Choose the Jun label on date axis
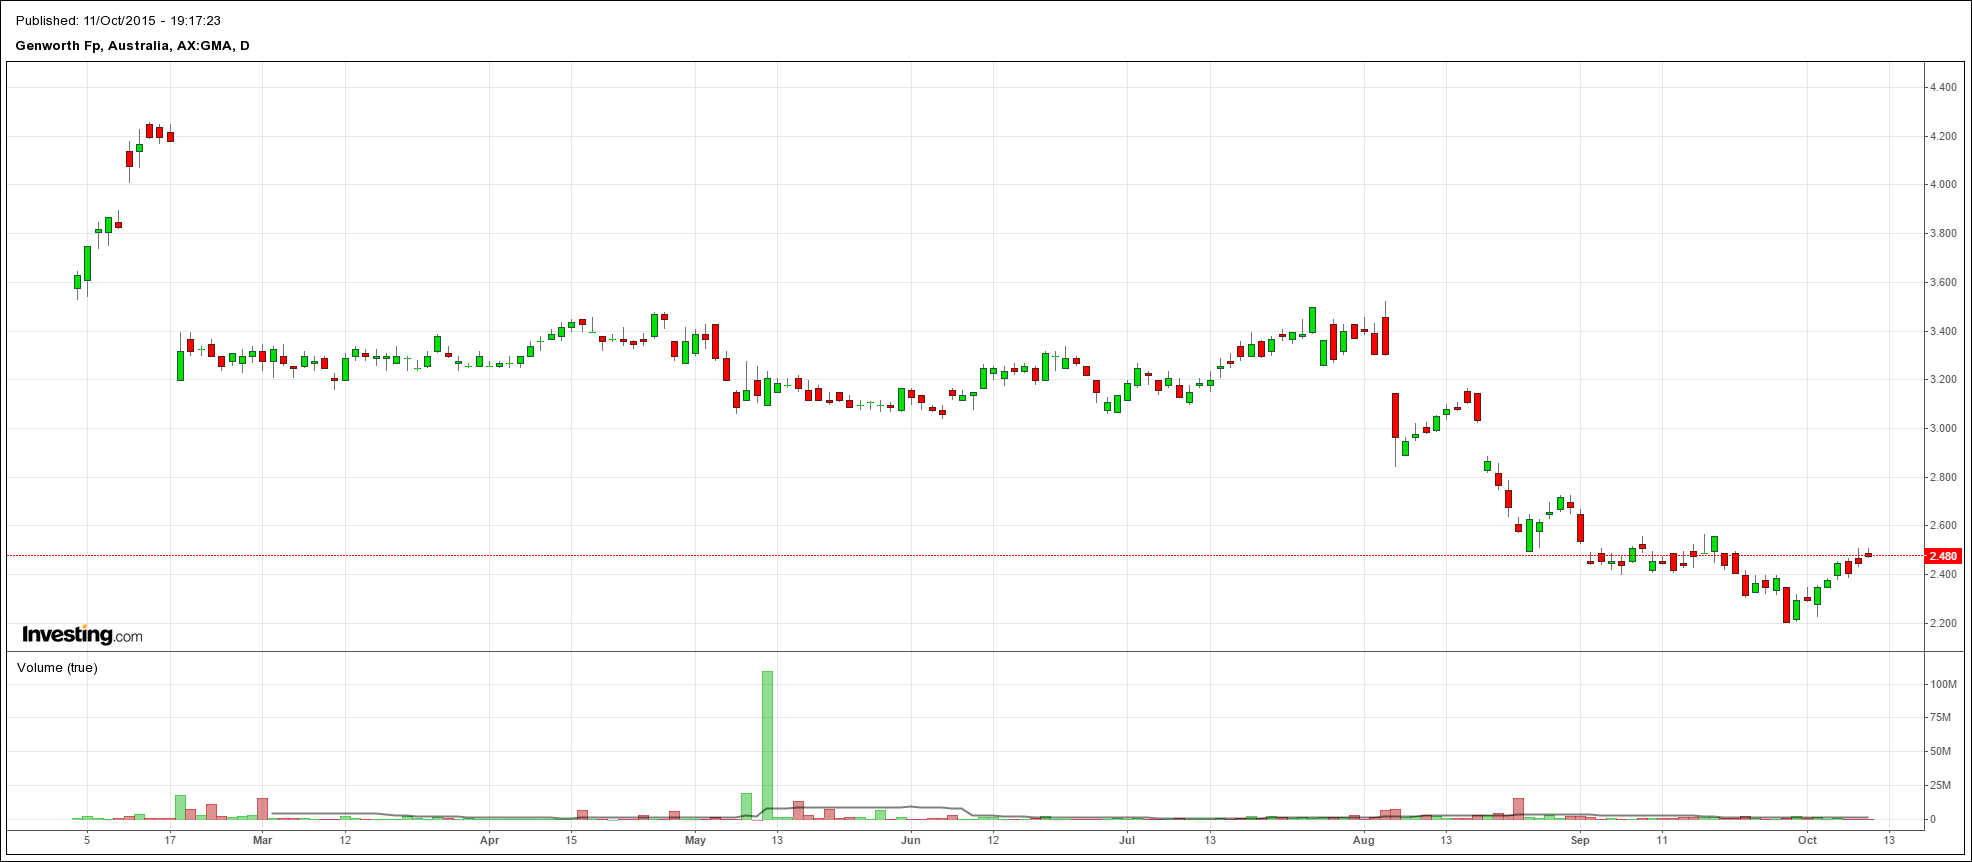Screen dimensions: 1972x862 [910, 840]
